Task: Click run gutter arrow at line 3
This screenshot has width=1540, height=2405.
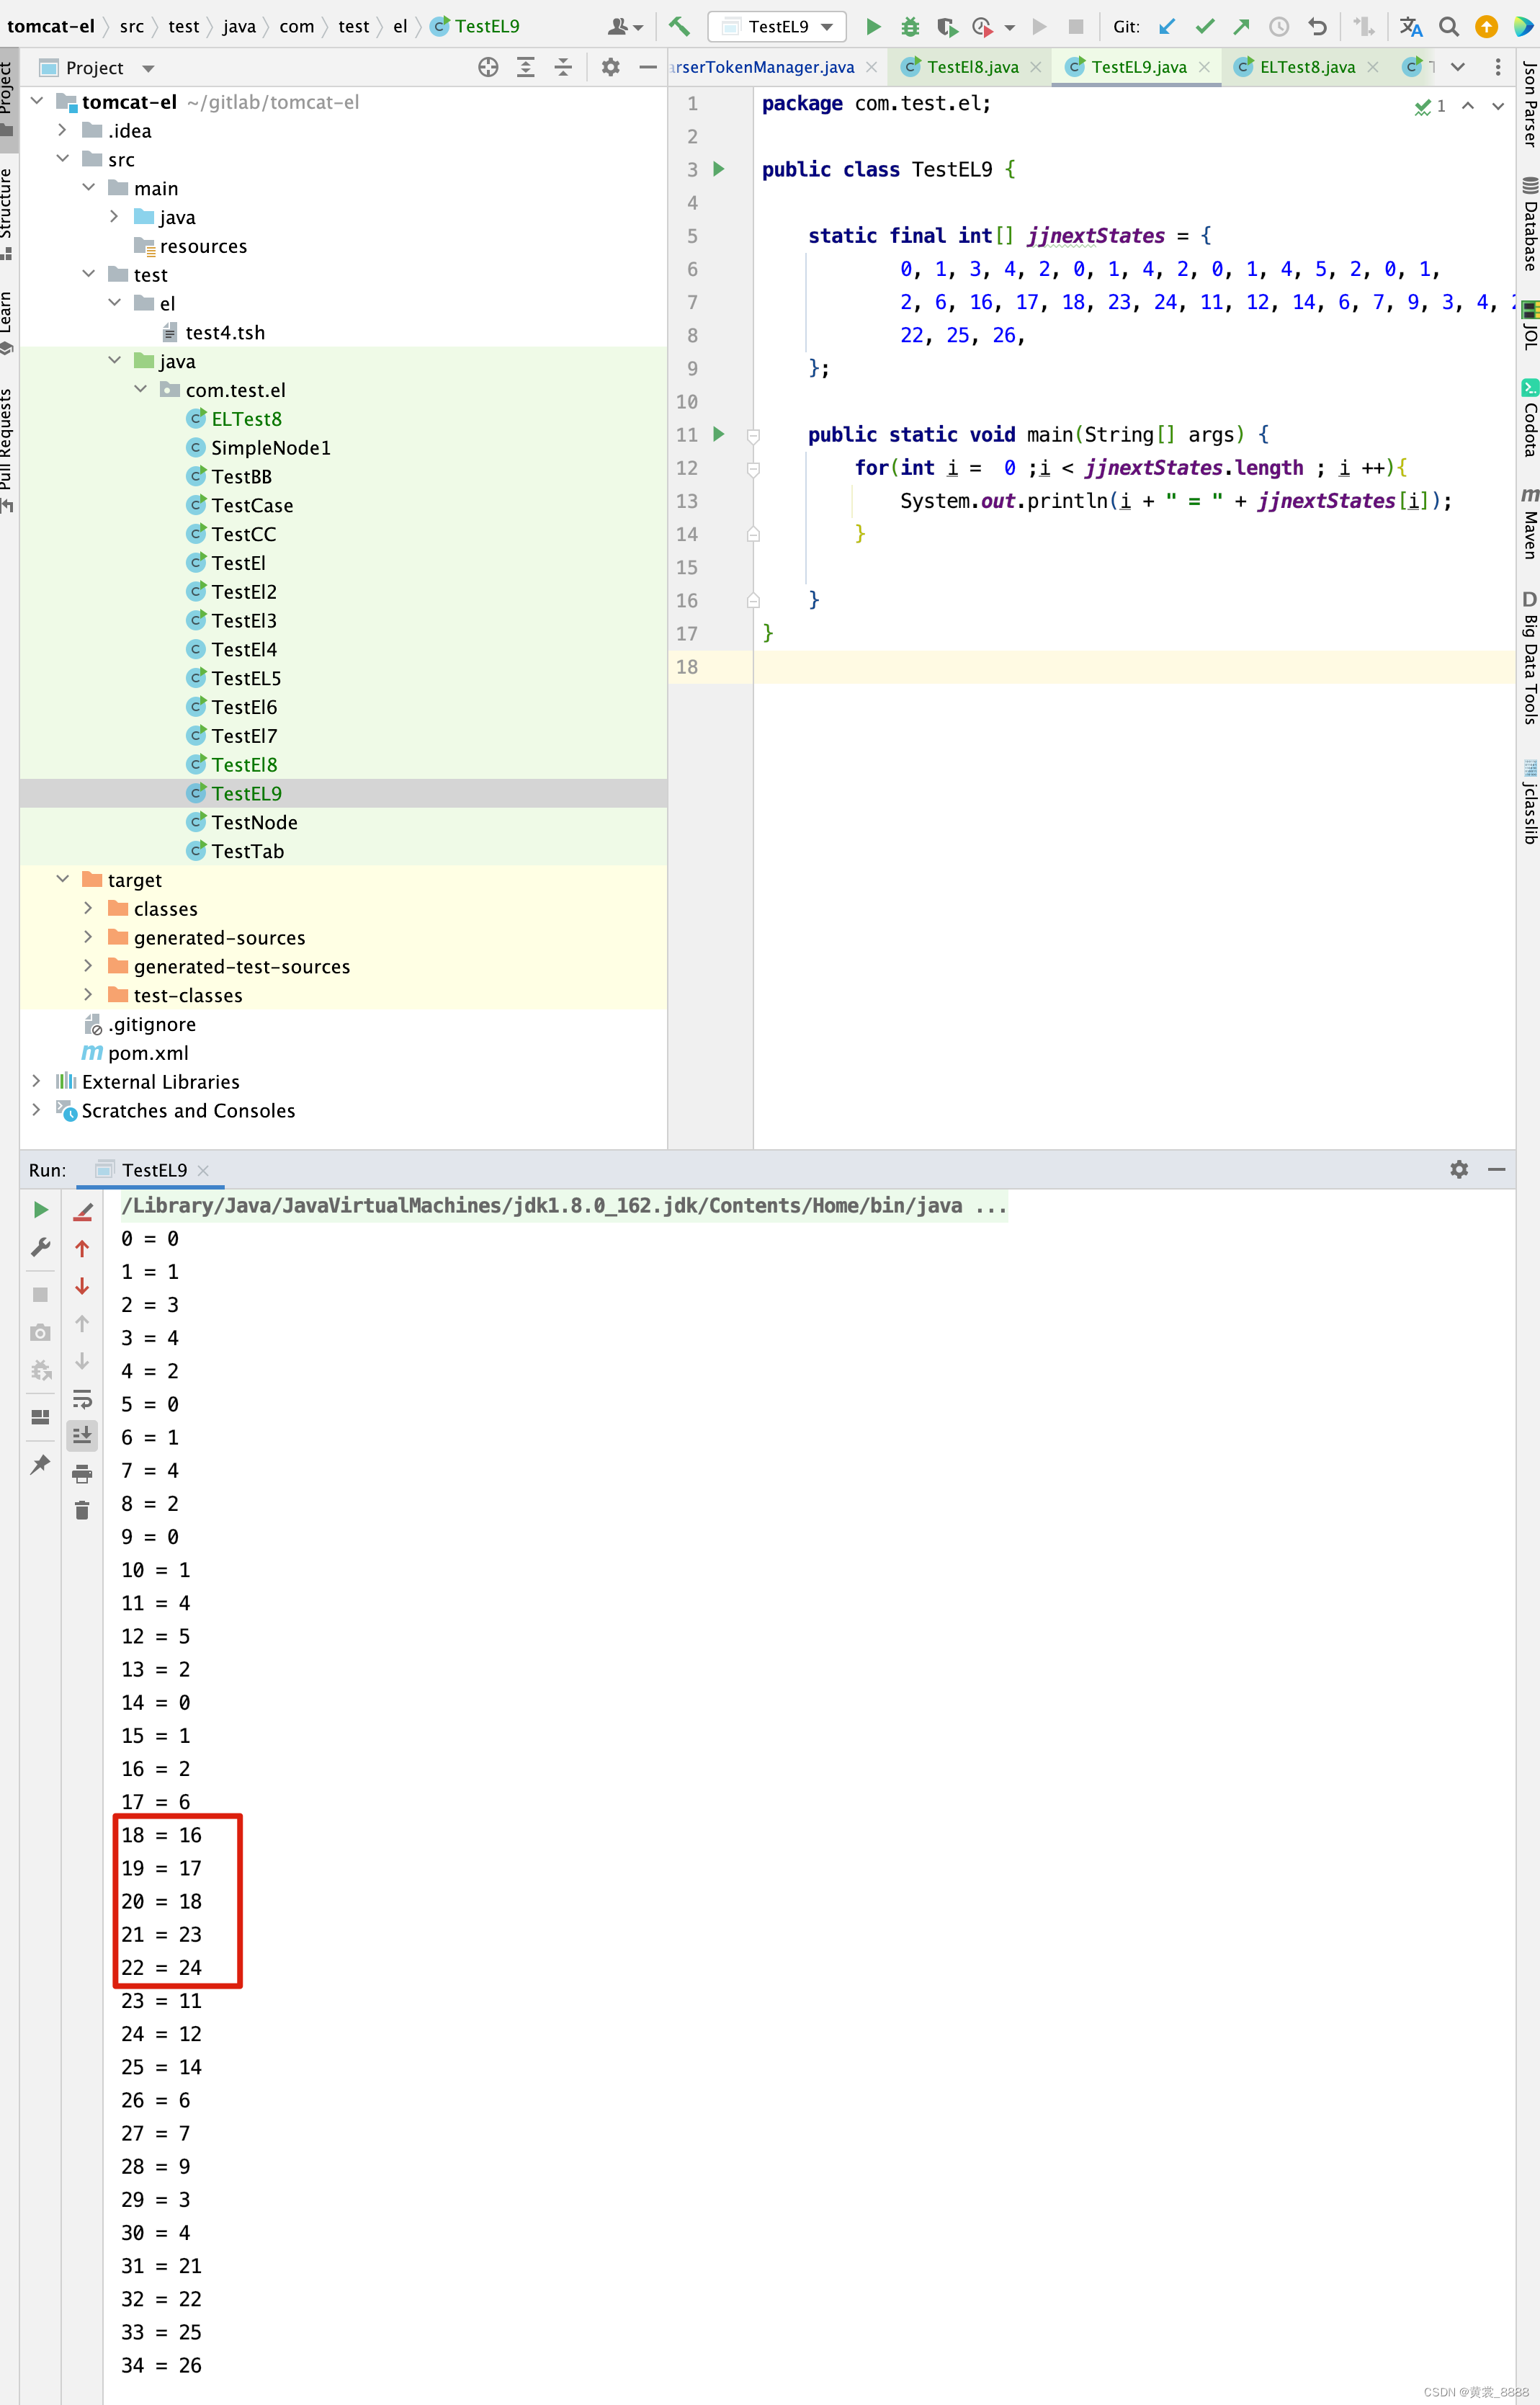Action: click(718, 169)
